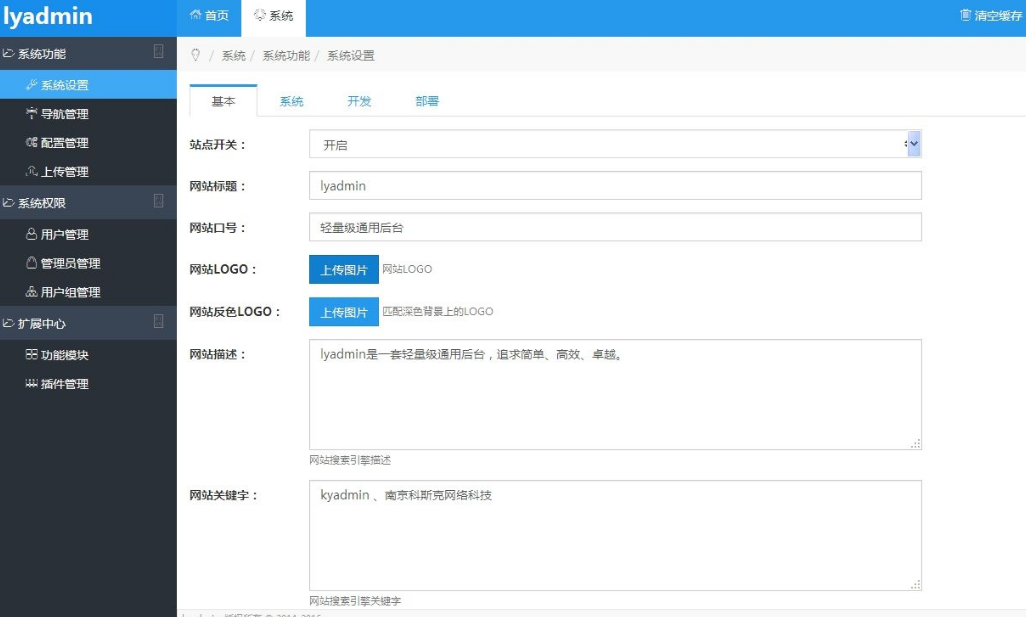Click the lightbulb icon in the breadcrumb bar
The height and width of the screenshot is (617, 1026).
click(x=196, y=55)
